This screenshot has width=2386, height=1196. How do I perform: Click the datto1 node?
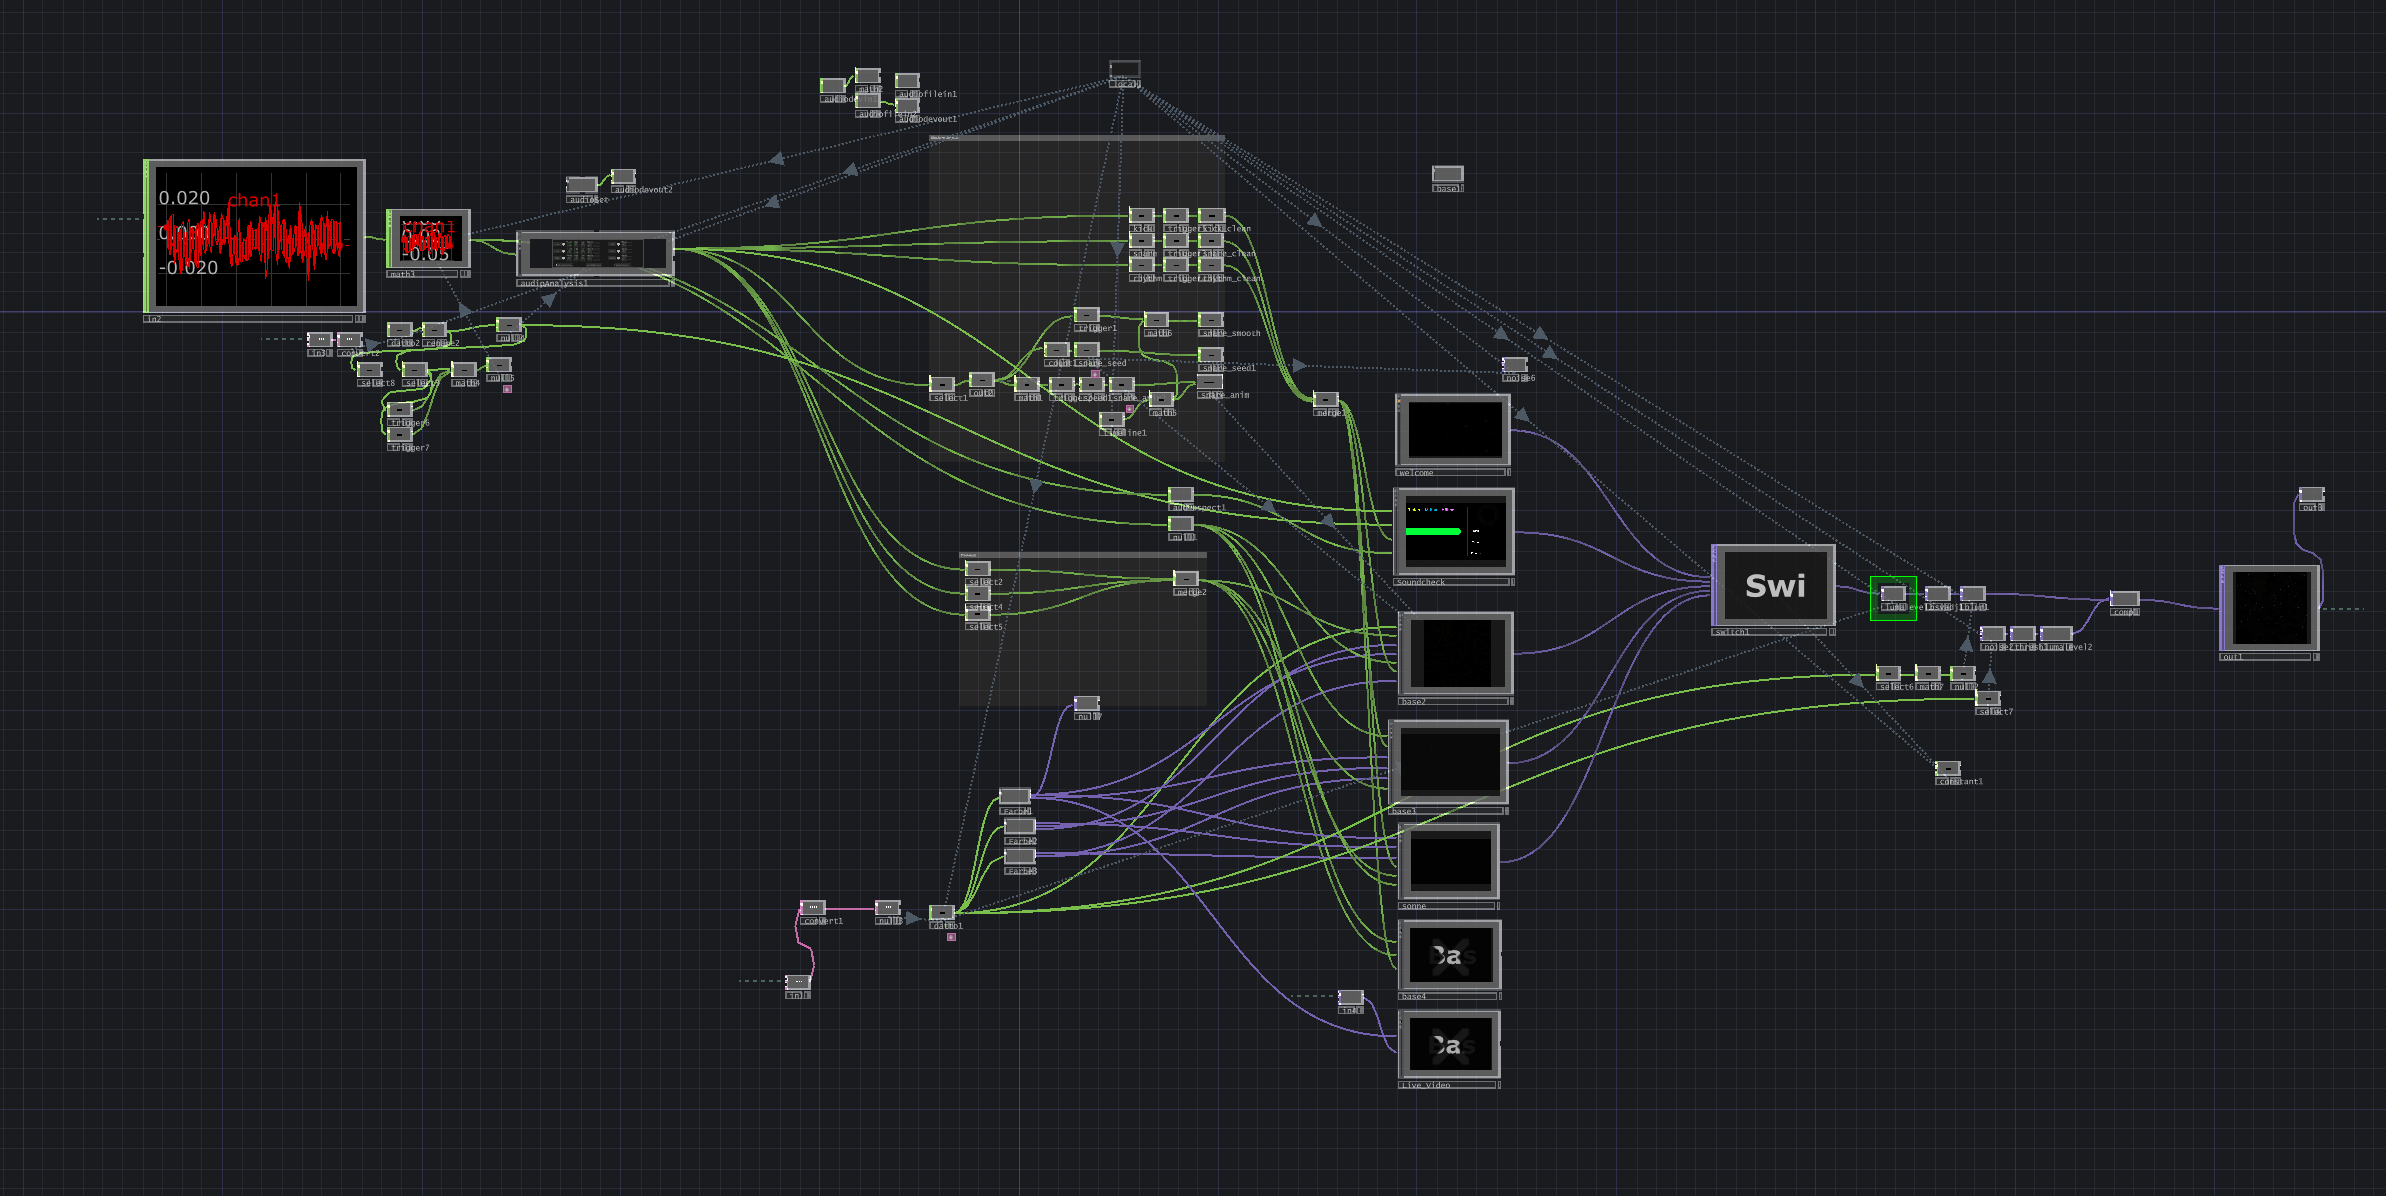pos(942,913)
